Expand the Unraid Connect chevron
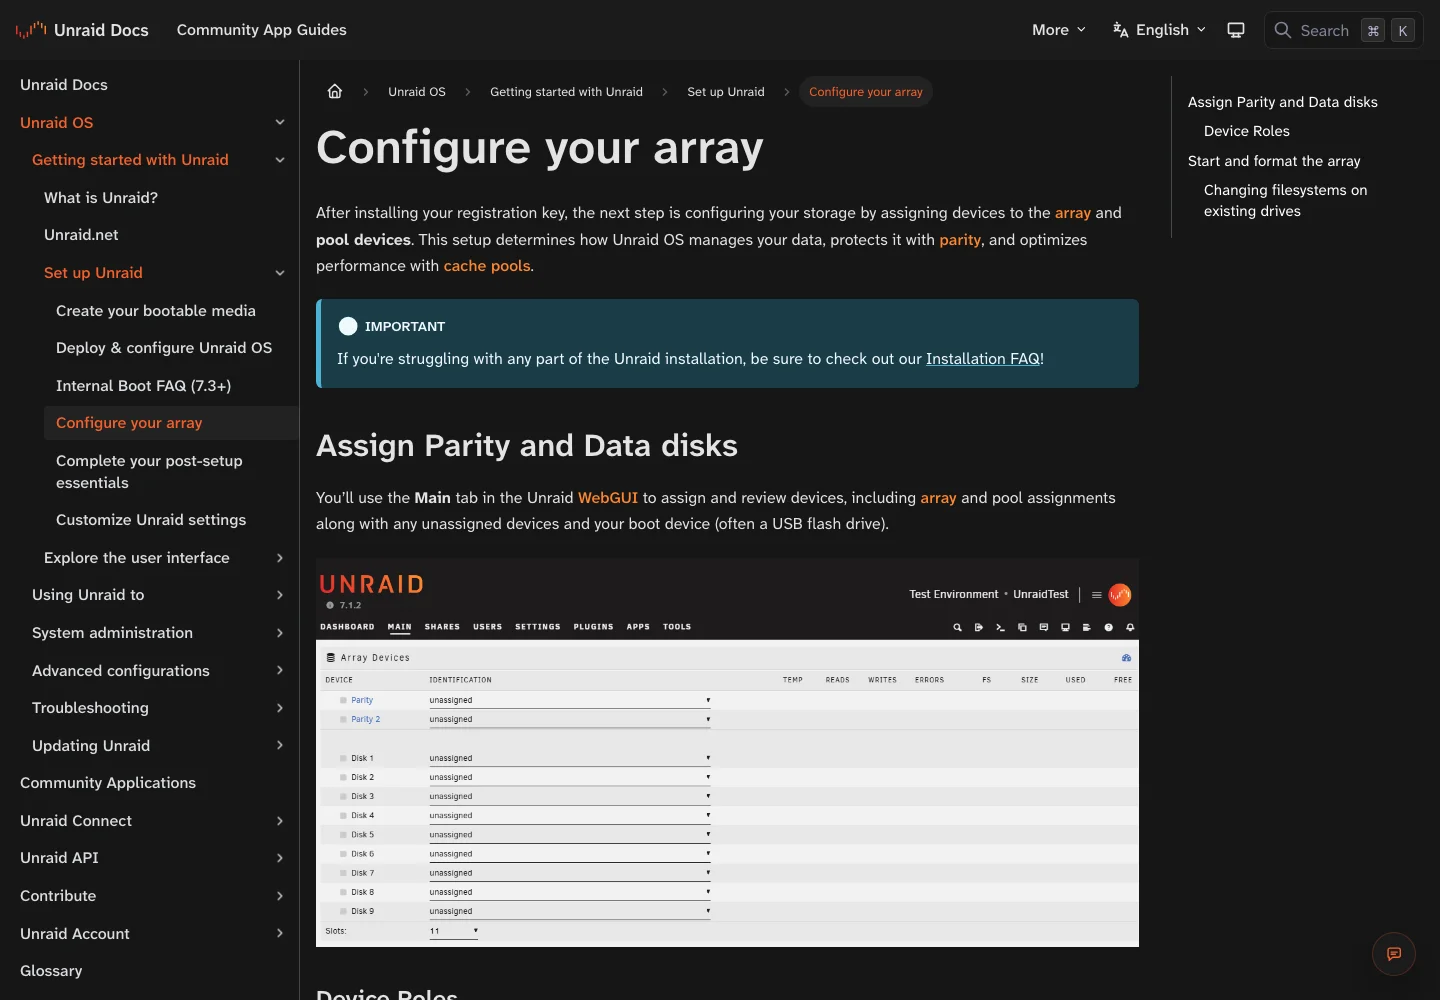The width and height of the screenshot is (1440, 1000). [x=280, y=821]
